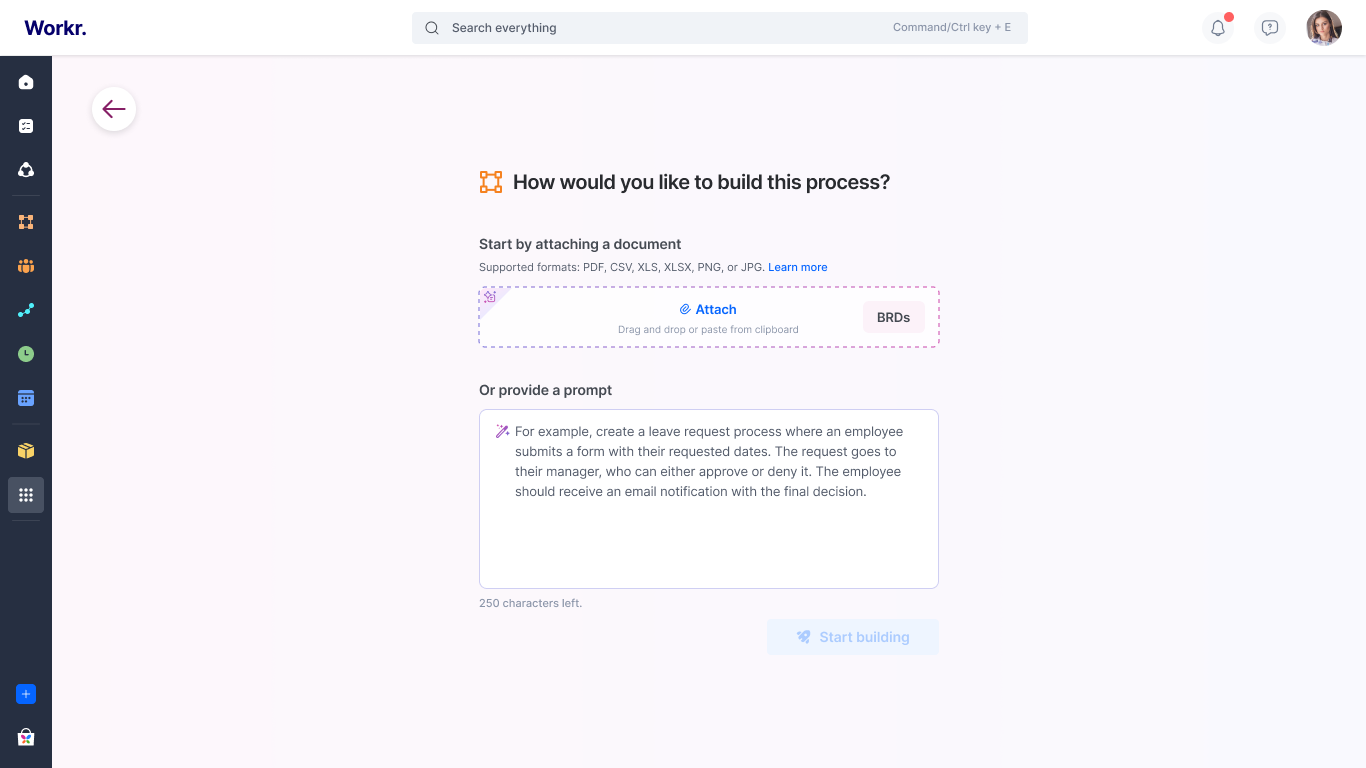Image resolution: width=1366 pixels, height=768 pixels.
Task: Open the notifications bell
Action: [1218, 28]
